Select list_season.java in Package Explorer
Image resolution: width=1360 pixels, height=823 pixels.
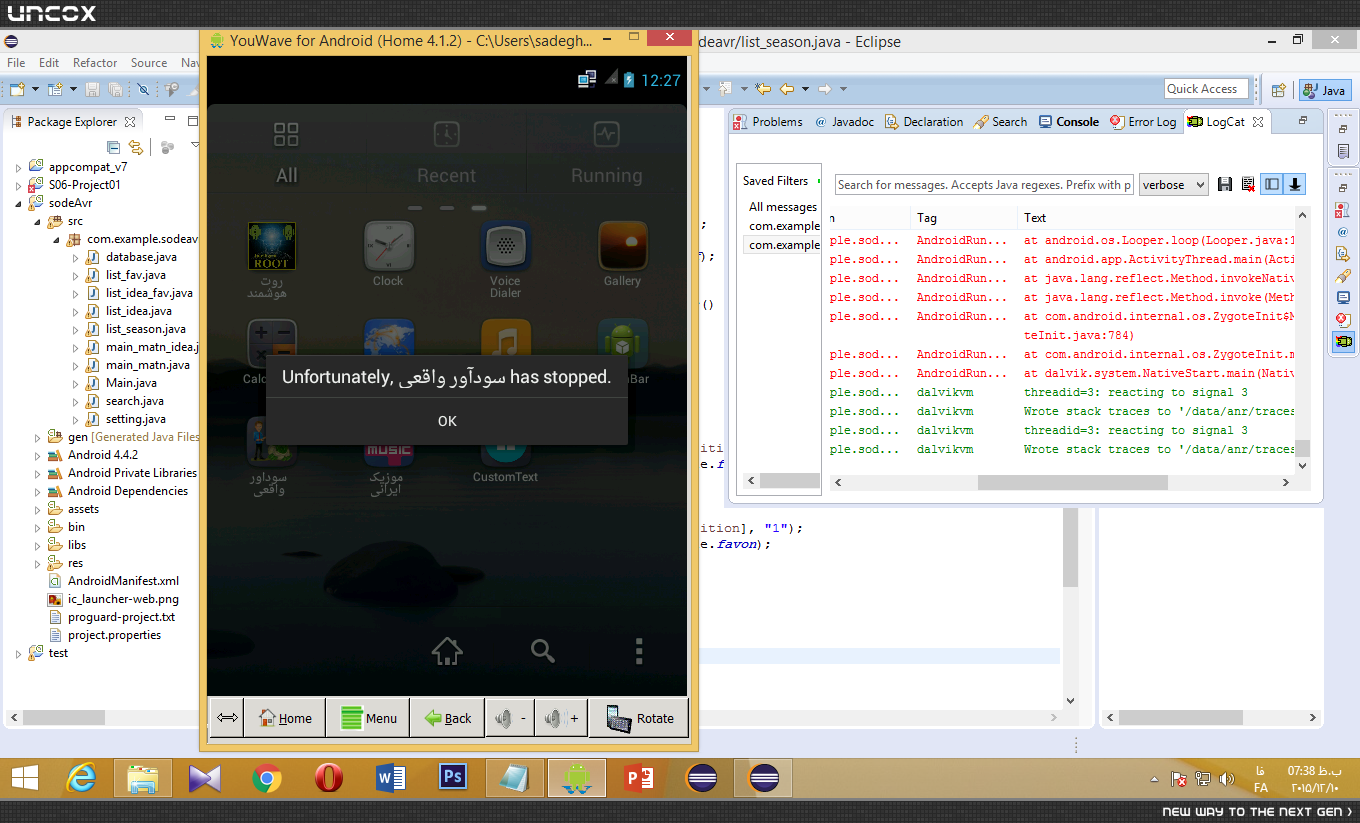(x=145, y=329)
